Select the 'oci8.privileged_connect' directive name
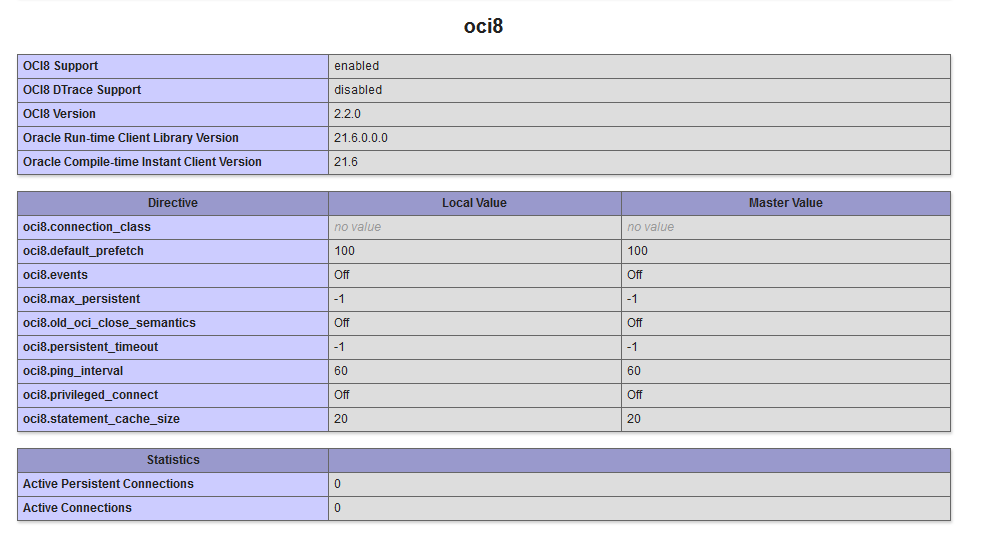986x535 pixels. pyautogui.click(x=91, y=395)
